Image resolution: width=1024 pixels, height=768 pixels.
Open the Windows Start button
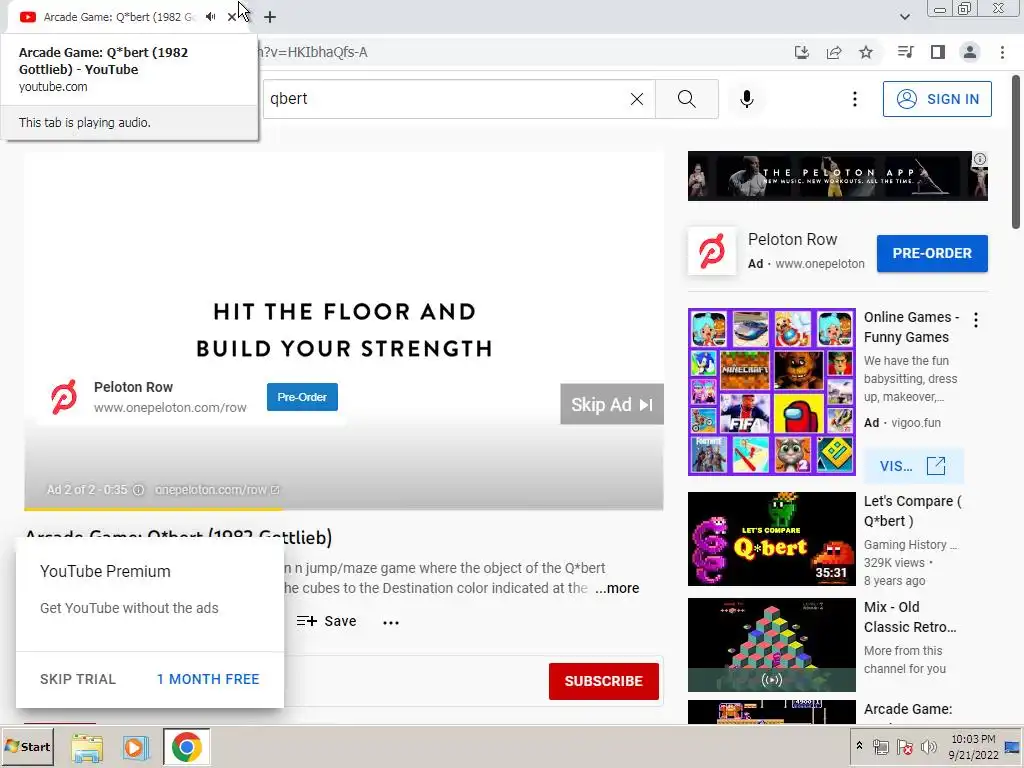tap(27, 746)
